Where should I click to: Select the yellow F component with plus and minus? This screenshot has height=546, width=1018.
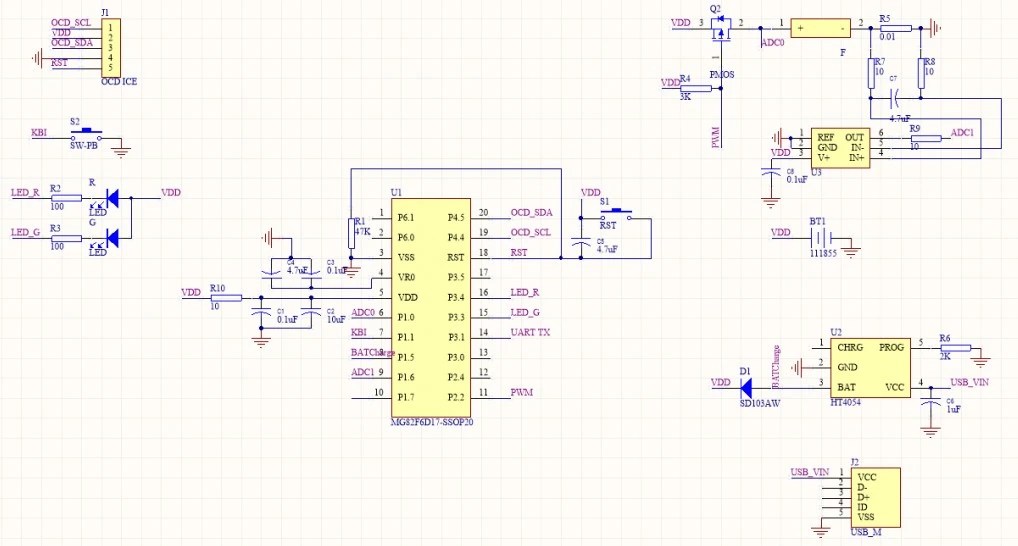(820, 28)
